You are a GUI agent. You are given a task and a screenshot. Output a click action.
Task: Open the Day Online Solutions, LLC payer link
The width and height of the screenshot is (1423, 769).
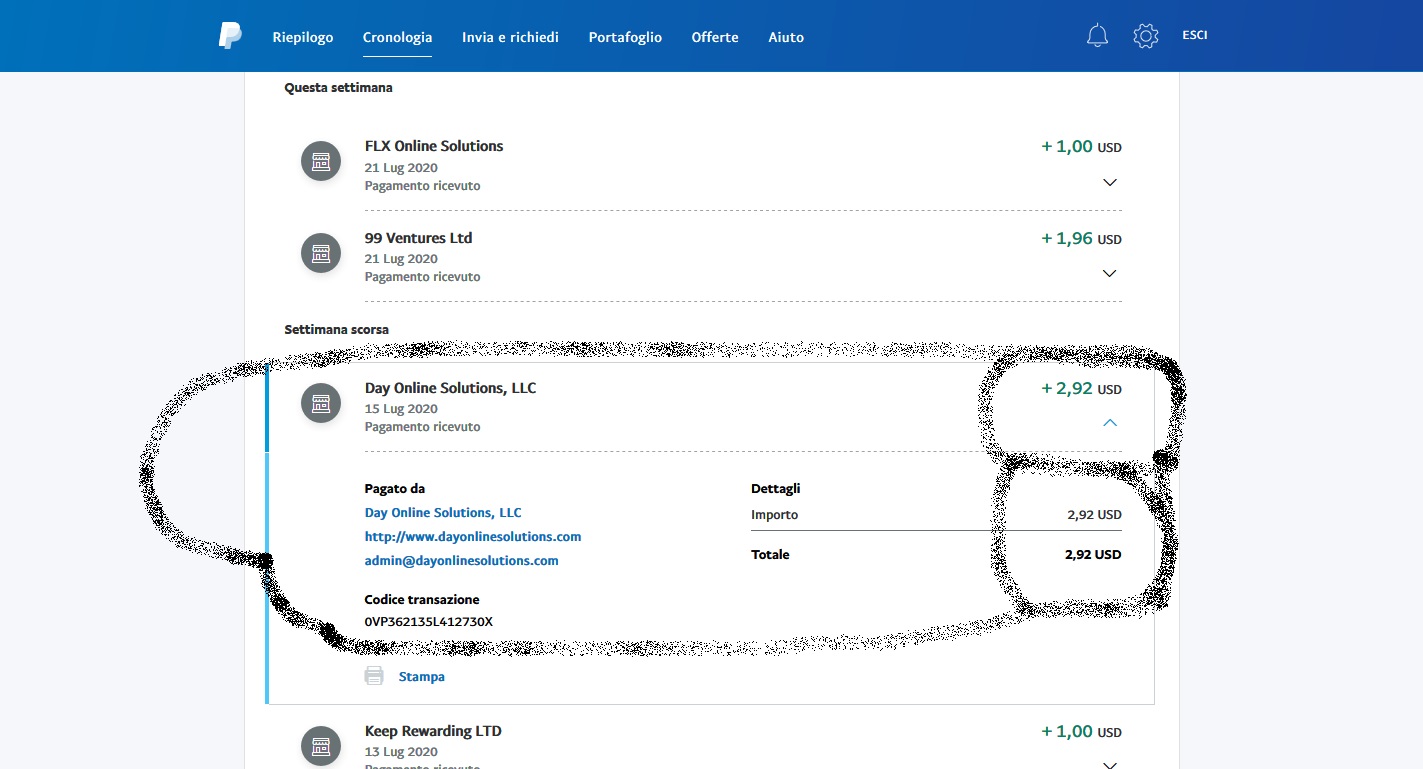443,512
